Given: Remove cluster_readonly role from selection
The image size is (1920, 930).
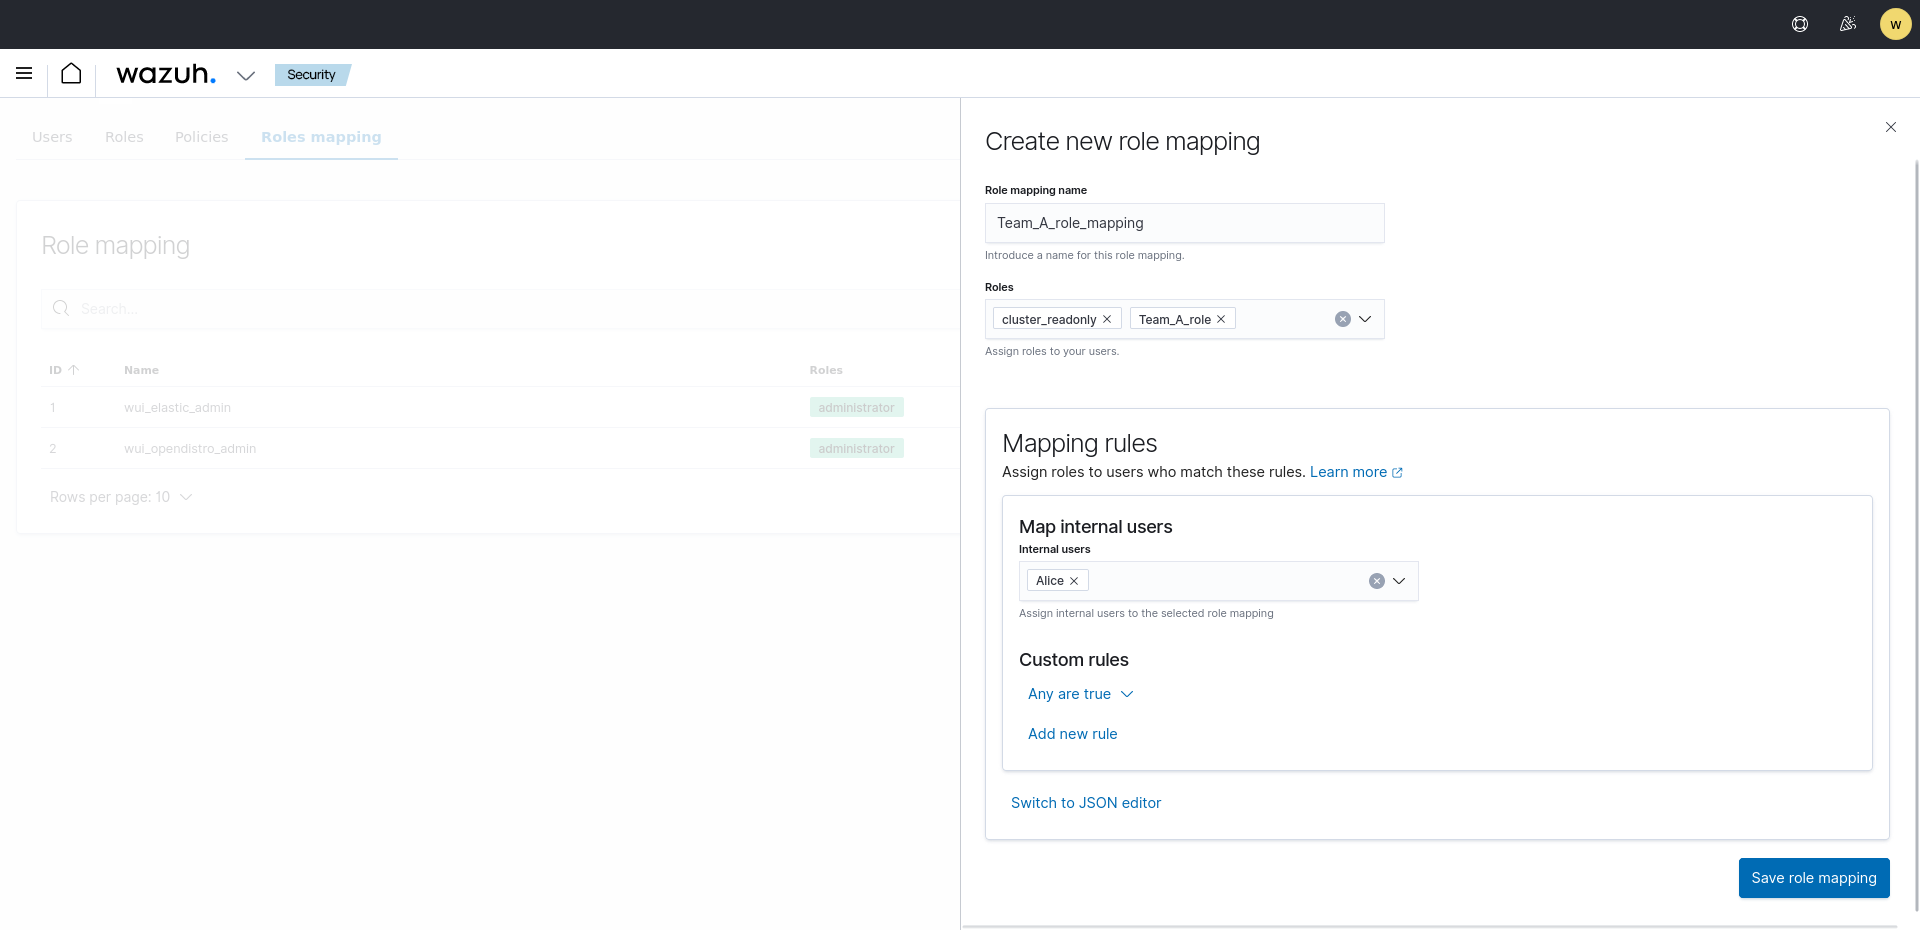Looking at the screenshot, I should (x=1107, y=319).
